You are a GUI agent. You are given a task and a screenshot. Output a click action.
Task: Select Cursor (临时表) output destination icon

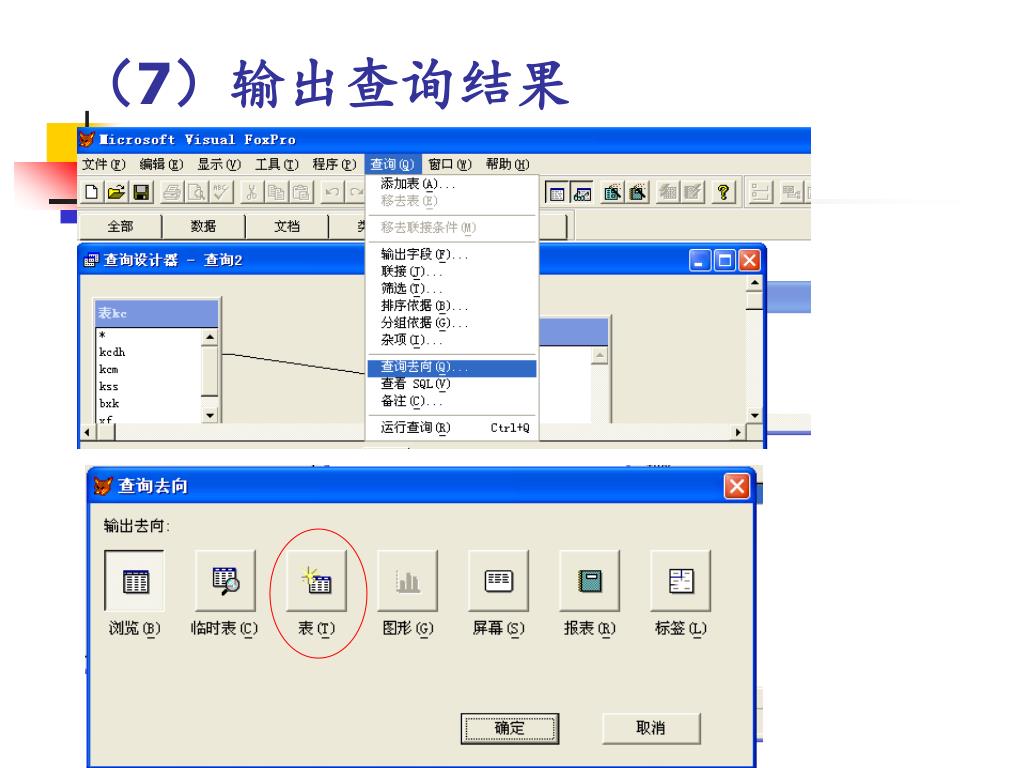(225, 581)
